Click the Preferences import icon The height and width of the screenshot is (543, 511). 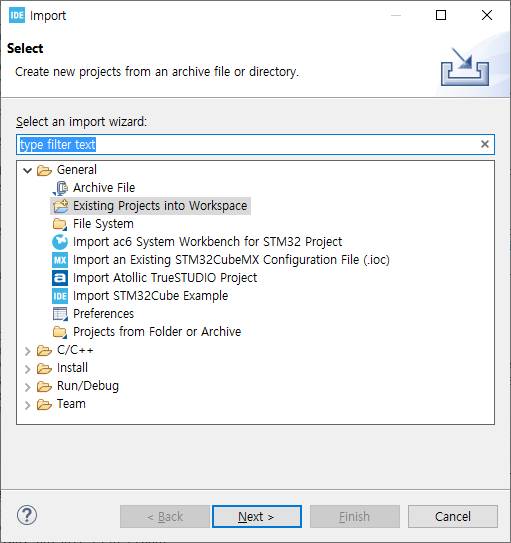60,314
